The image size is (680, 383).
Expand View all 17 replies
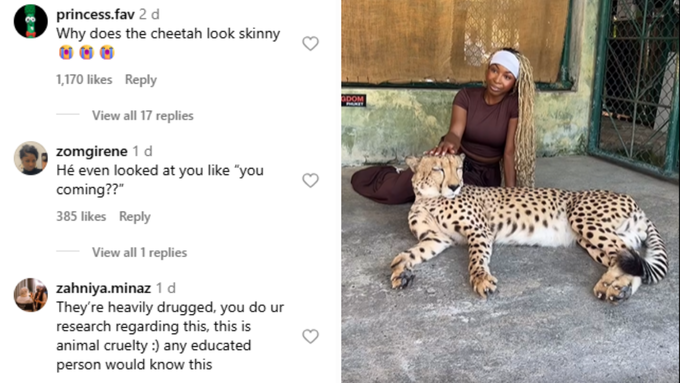tap(142, 116)
